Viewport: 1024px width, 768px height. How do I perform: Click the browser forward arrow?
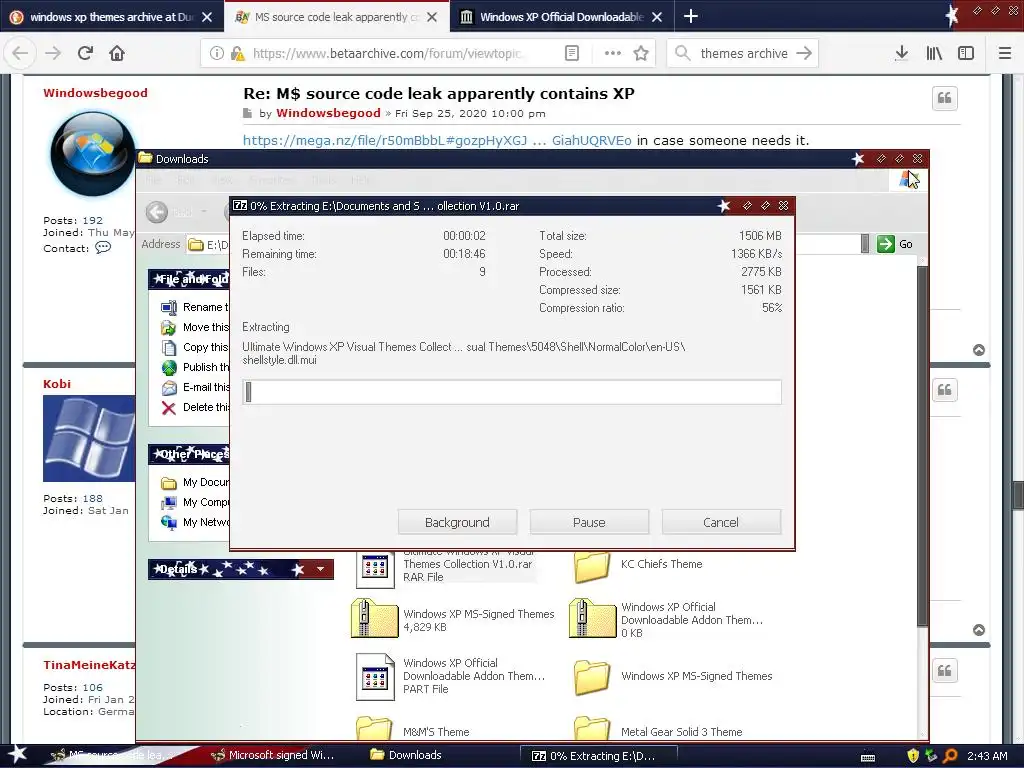(x=53, y=53)
